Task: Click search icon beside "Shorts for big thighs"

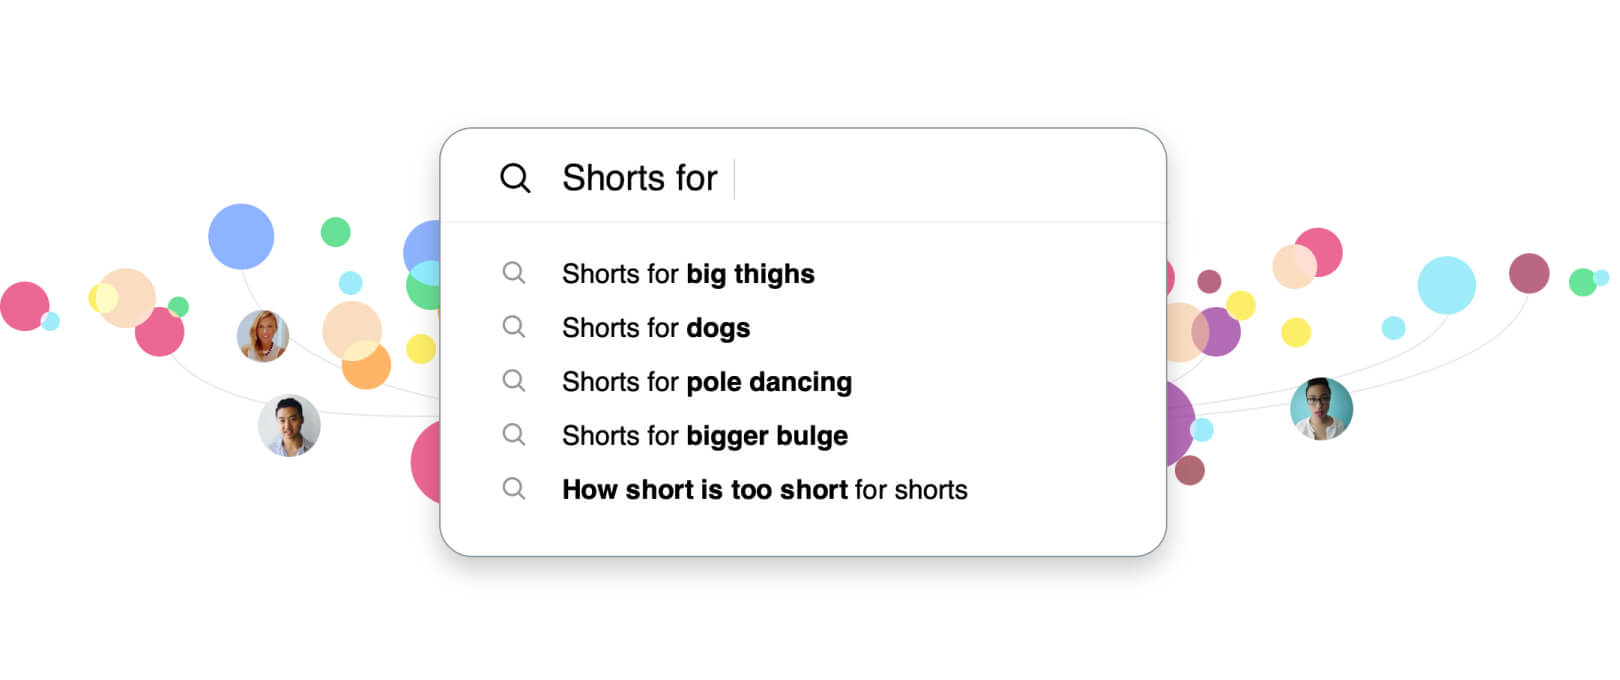Action: click(x=514, y=273)
